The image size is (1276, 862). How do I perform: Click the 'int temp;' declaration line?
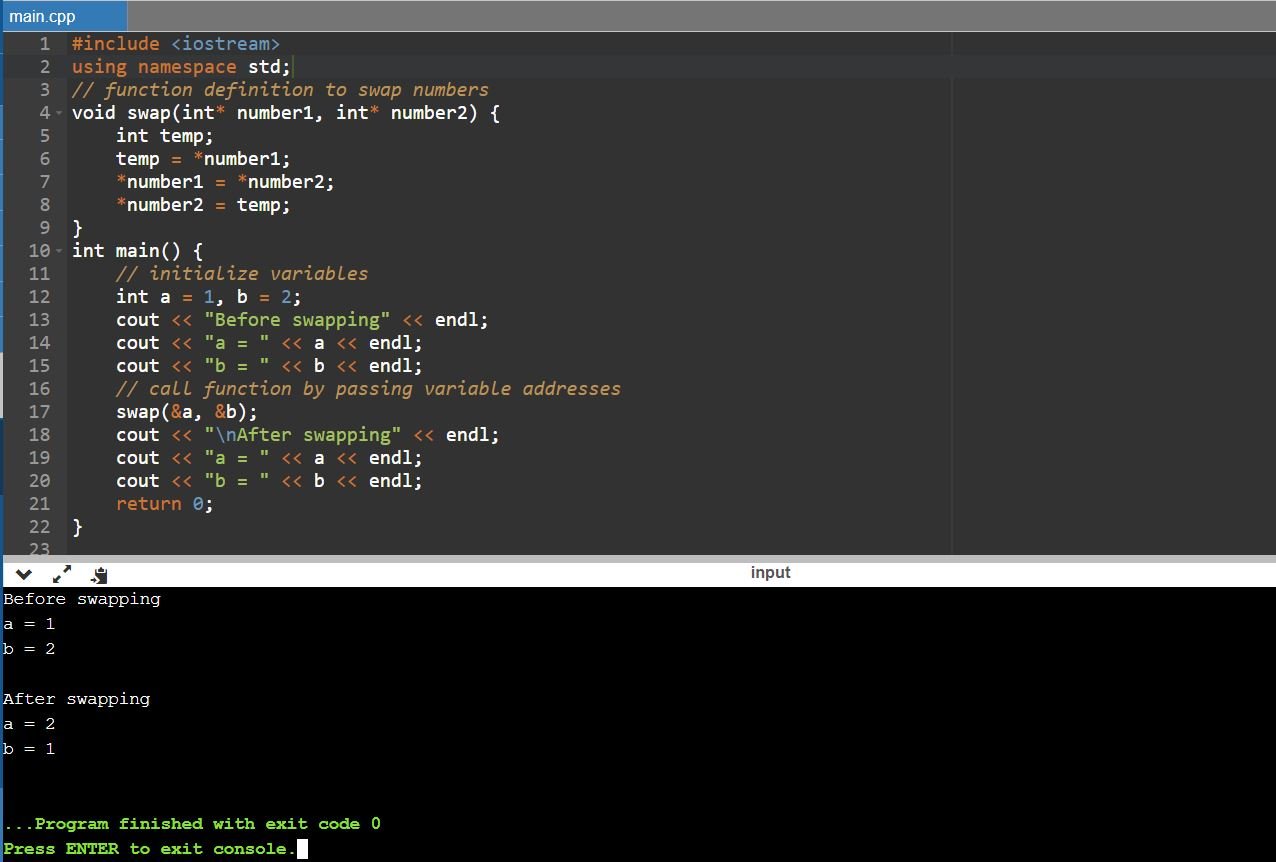coord(164,136)
